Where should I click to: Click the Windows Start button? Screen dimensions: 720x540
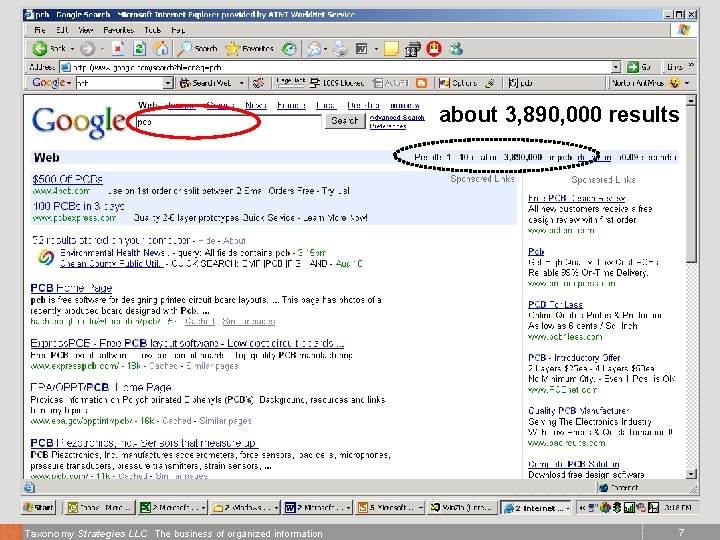coord(39,507)
